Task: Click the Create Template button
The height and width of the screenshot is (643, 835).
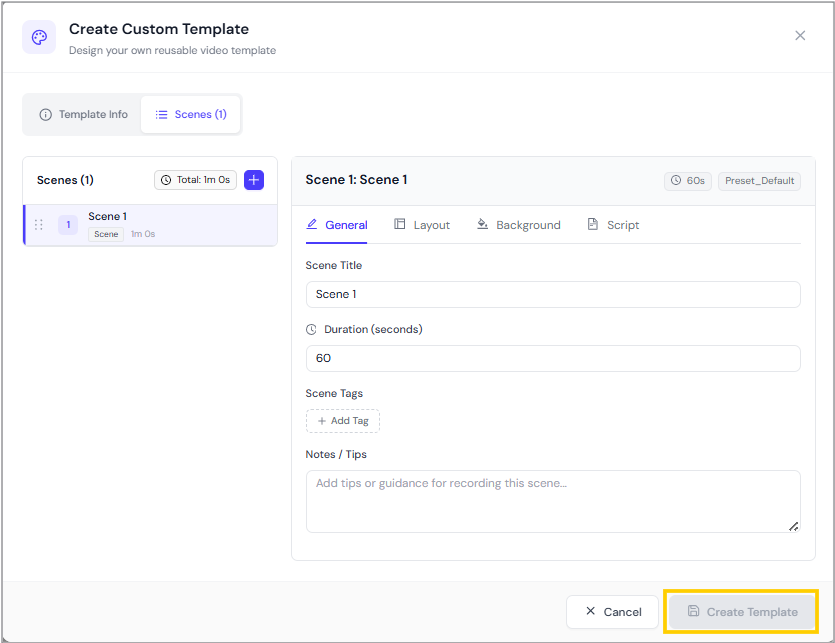Action: pos(742,612)
